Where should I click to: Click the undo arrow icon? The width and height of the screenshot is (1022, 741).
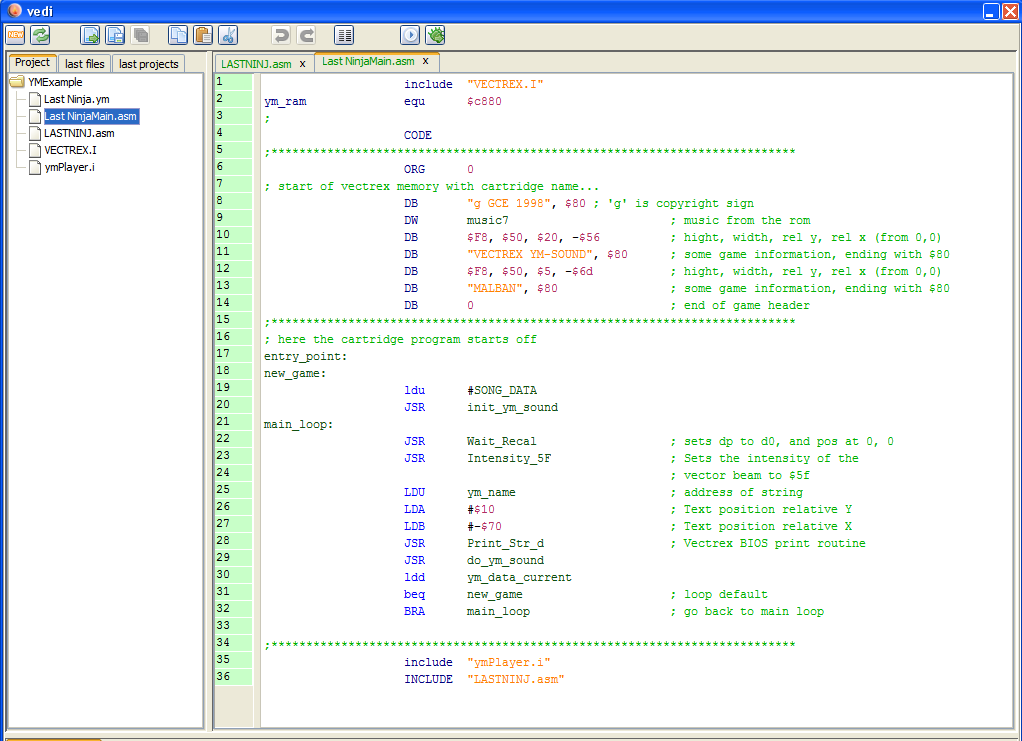(281, 35)
